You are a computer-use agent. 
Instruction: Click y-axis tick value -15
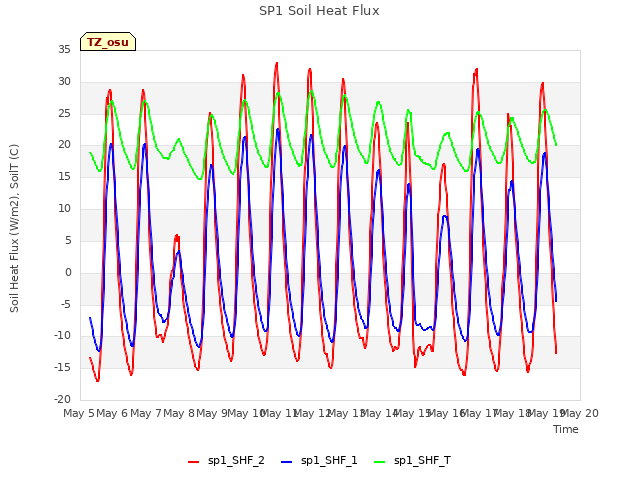[62, 368]
